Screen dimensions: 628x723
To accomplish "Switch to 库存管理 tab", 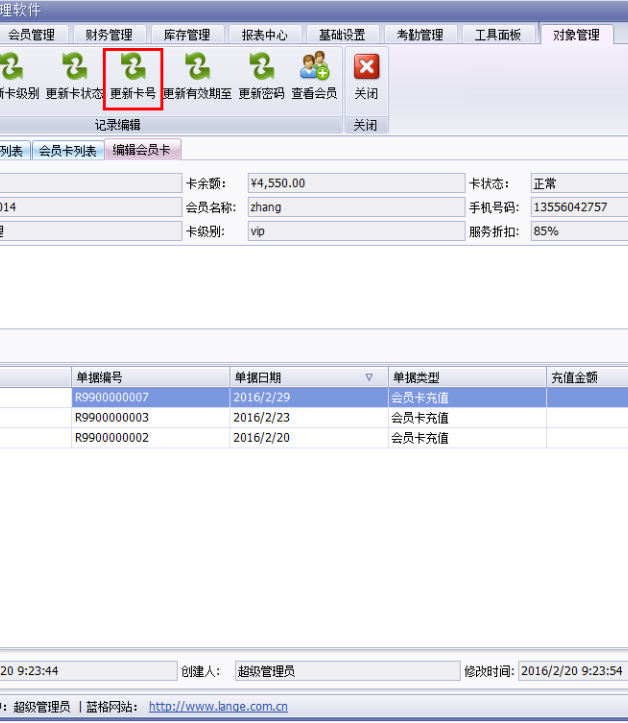I will click(x=187, y=35).
